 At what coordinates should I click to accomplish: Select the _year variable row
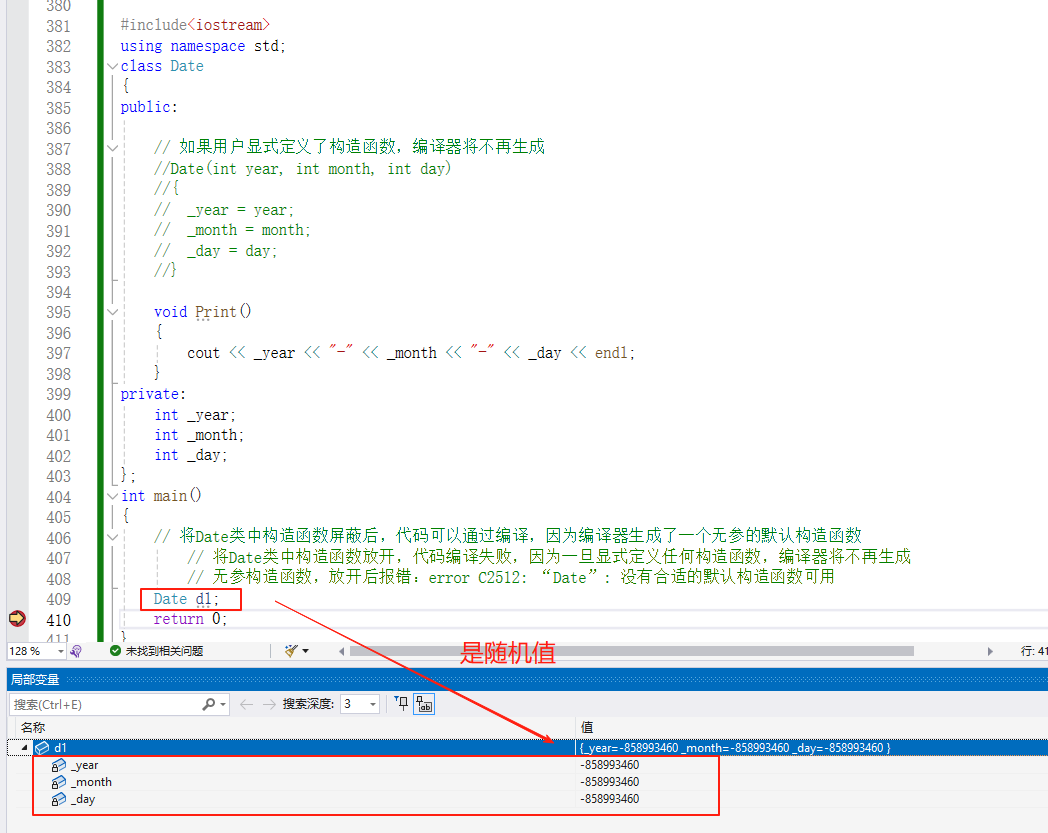[527, 765]
